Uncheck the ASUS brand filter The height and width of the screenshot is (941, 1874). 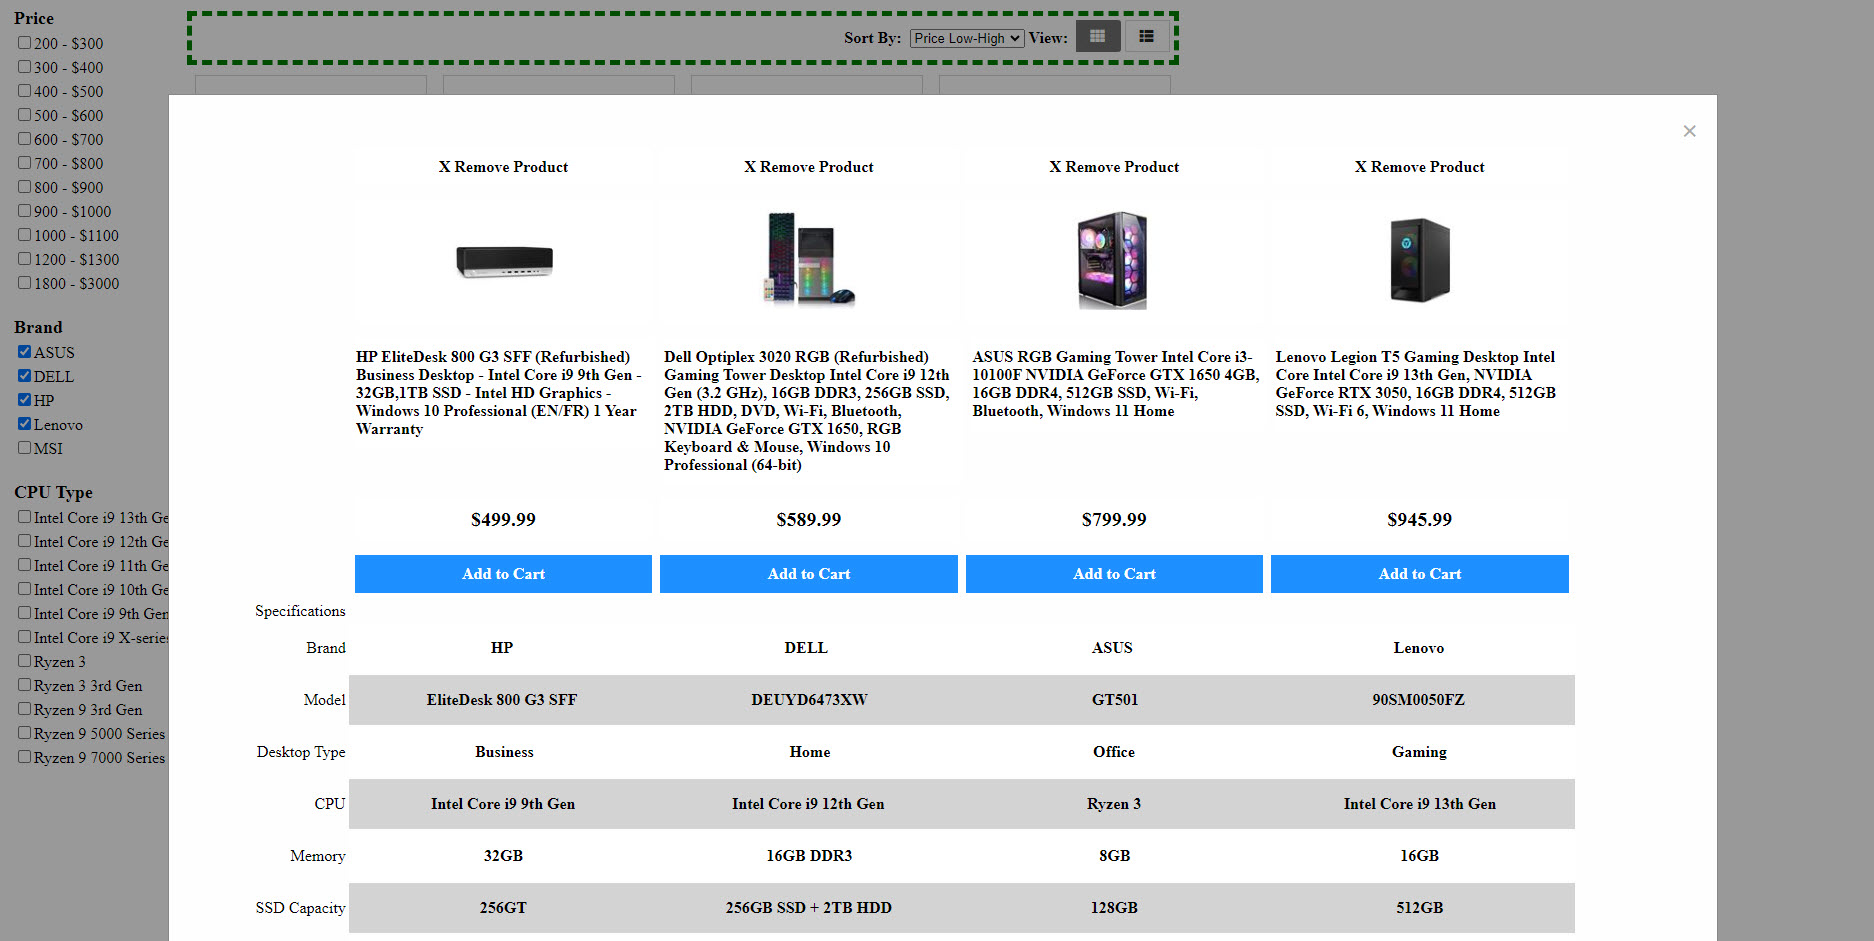[25, 352]
